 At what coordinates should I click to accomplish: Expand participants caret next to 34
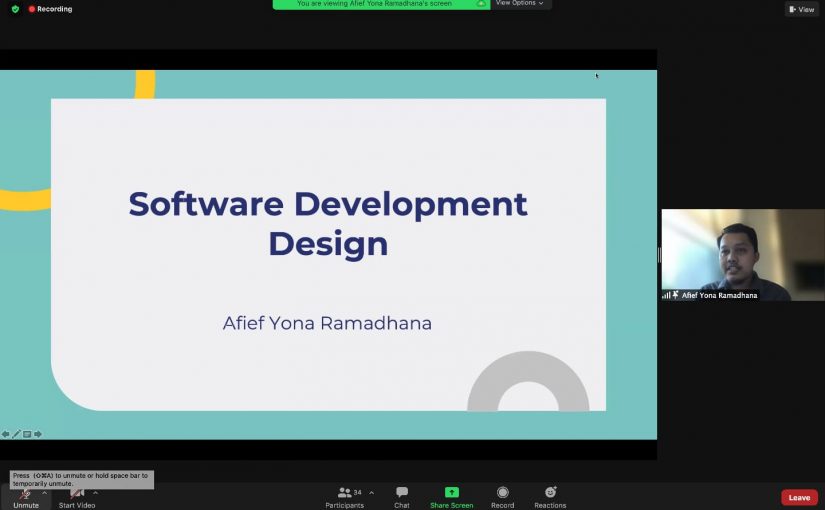(x=371, y=493)
